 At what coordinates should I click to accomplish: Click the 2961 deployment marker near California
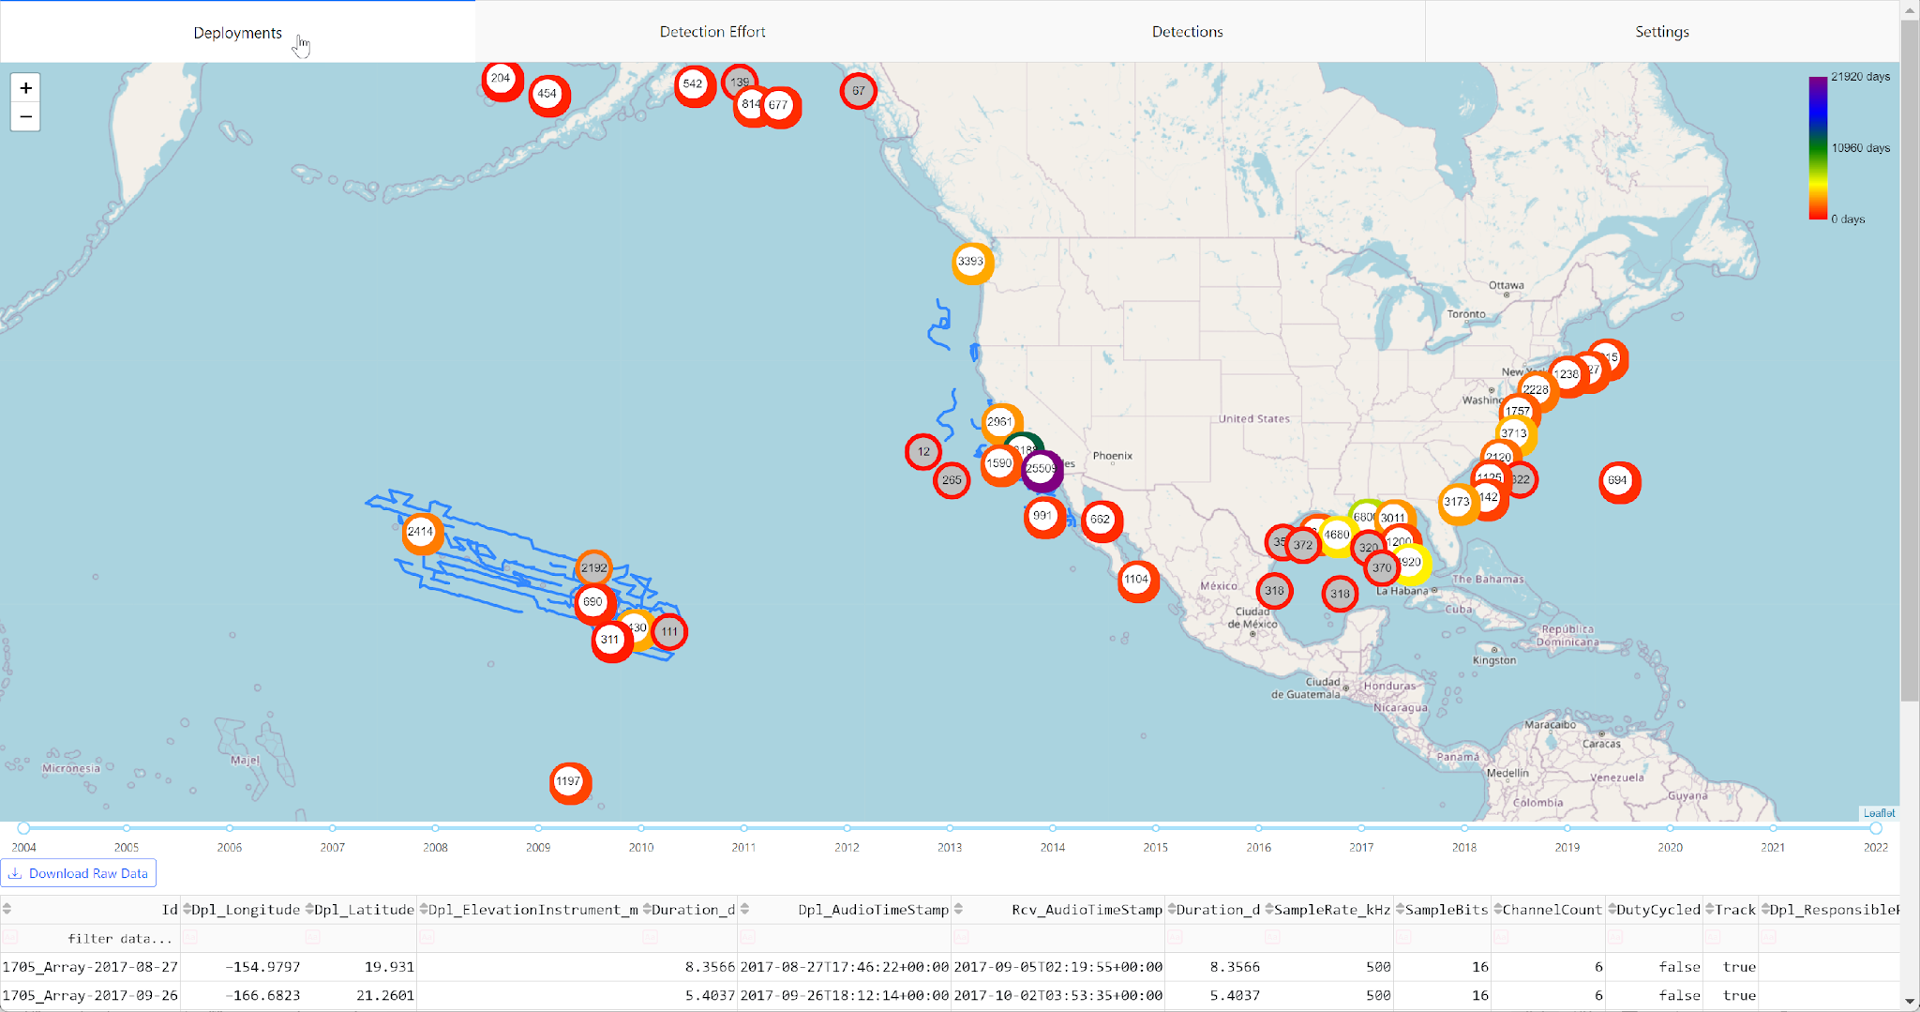pos(1000,422)
